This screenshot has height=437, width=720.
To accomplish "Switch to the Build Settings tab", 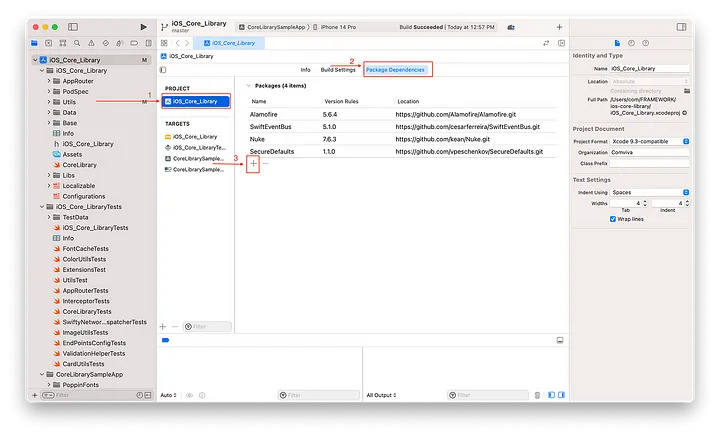I will (x=337, y=70).
